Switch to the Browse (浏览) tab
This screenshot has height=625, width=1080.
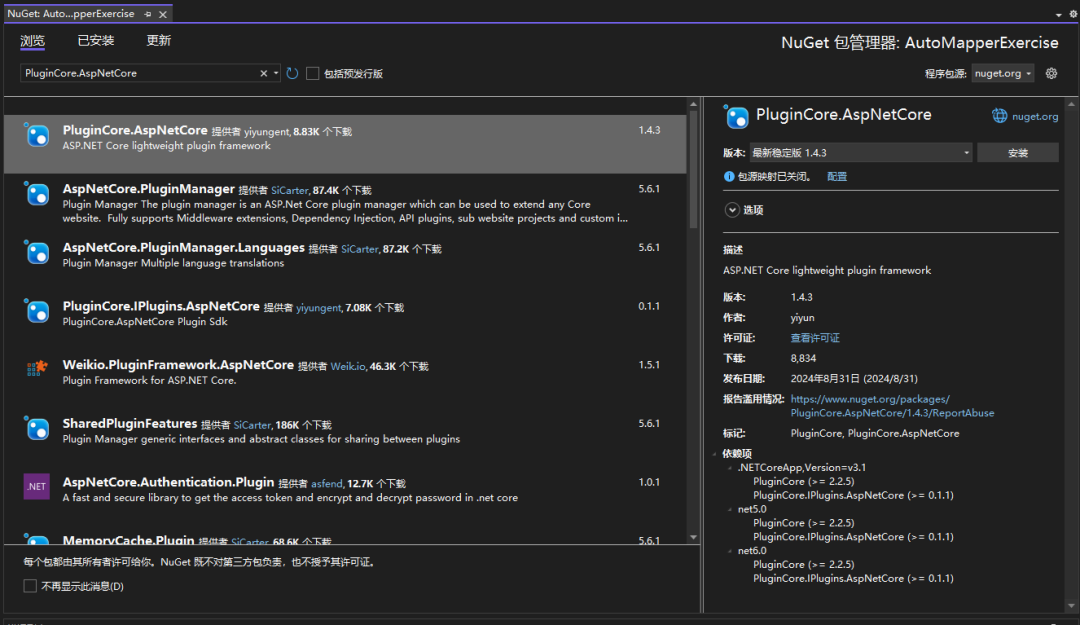(x=32, y=41)
